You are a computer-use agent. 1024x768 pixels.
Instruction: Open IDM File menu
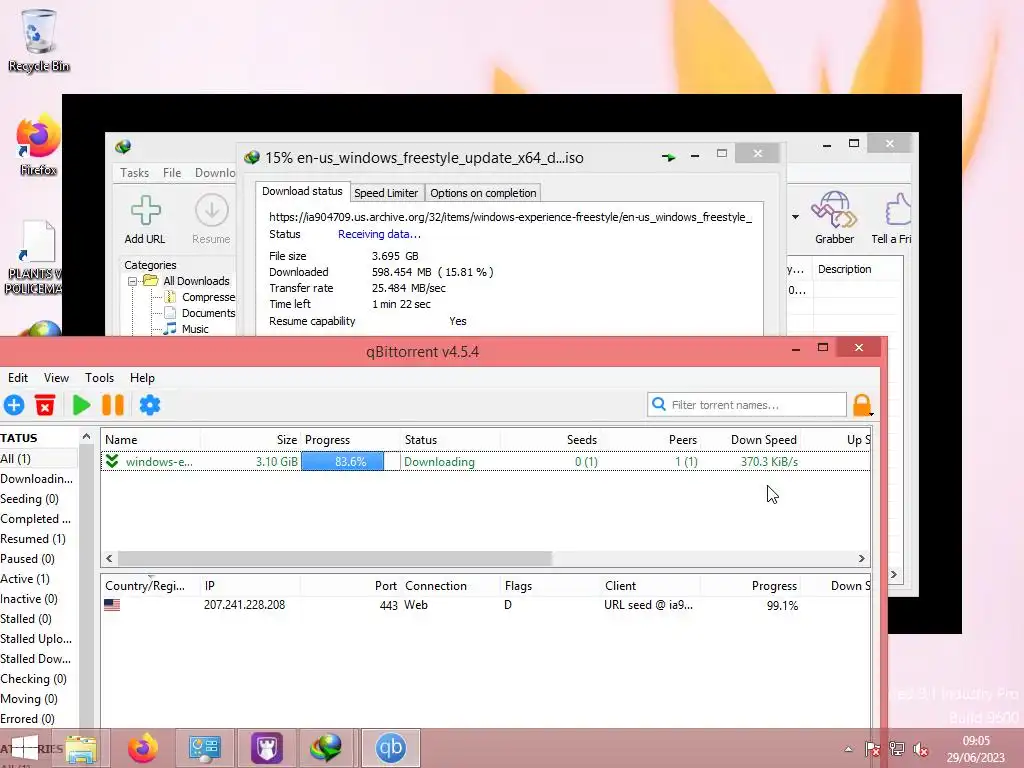(x=172, y=172)
